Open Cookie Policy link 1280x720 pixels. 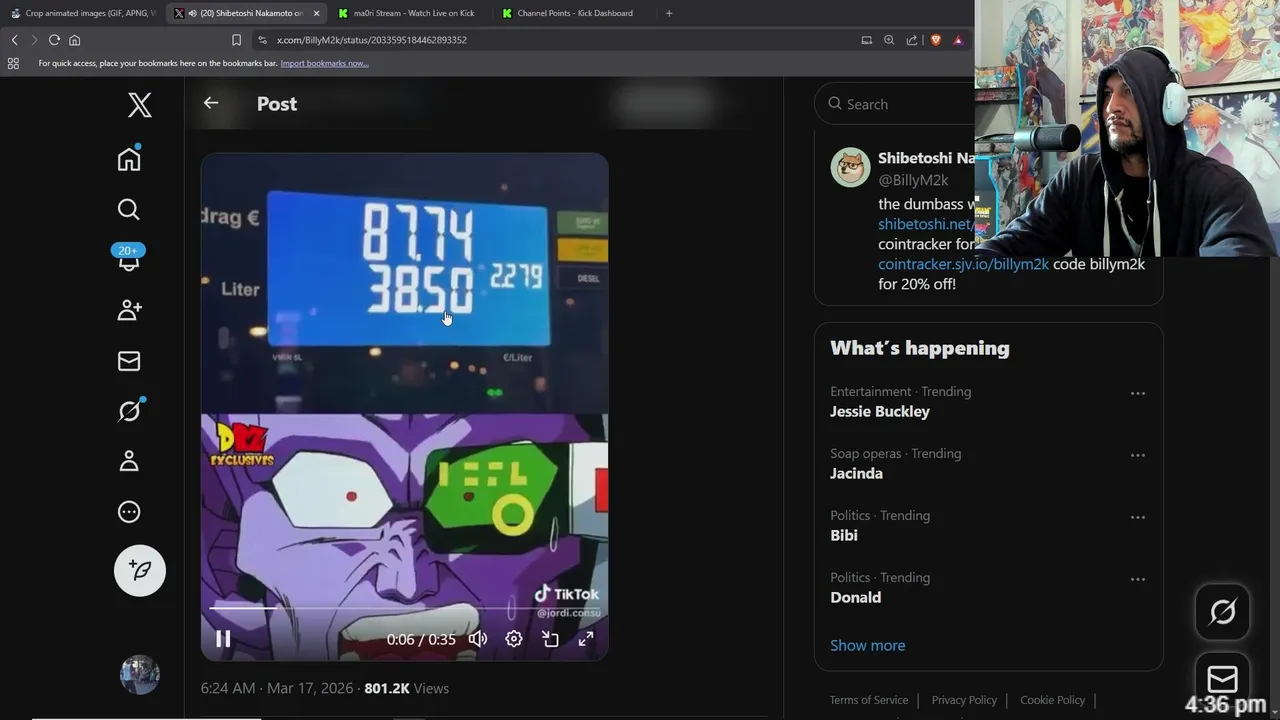click(x=1052, y=700)
